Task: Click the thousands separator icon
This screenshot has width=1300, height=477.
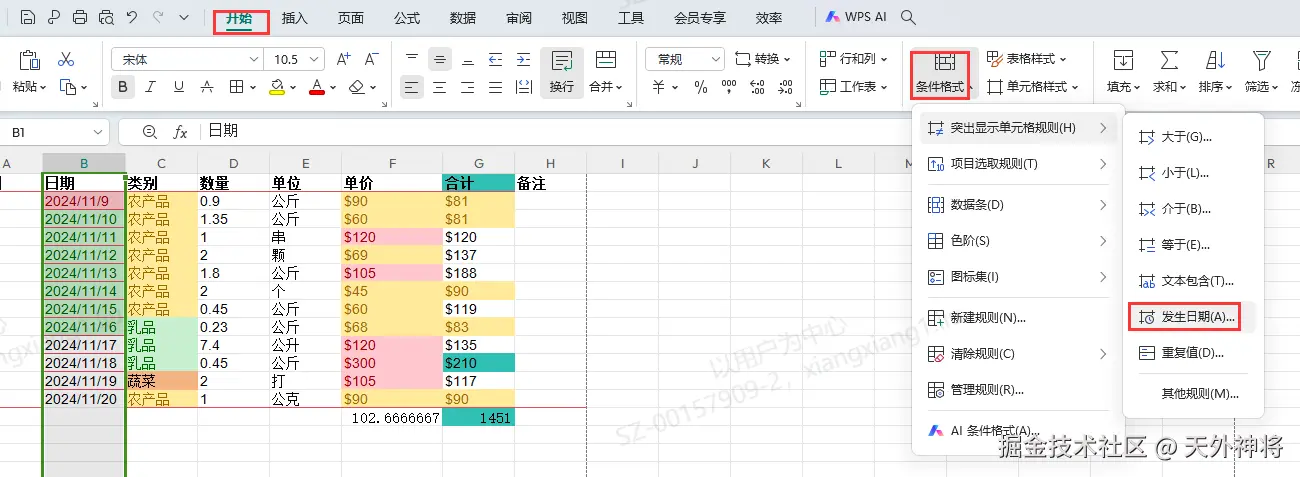Action: tap(727, 87)
